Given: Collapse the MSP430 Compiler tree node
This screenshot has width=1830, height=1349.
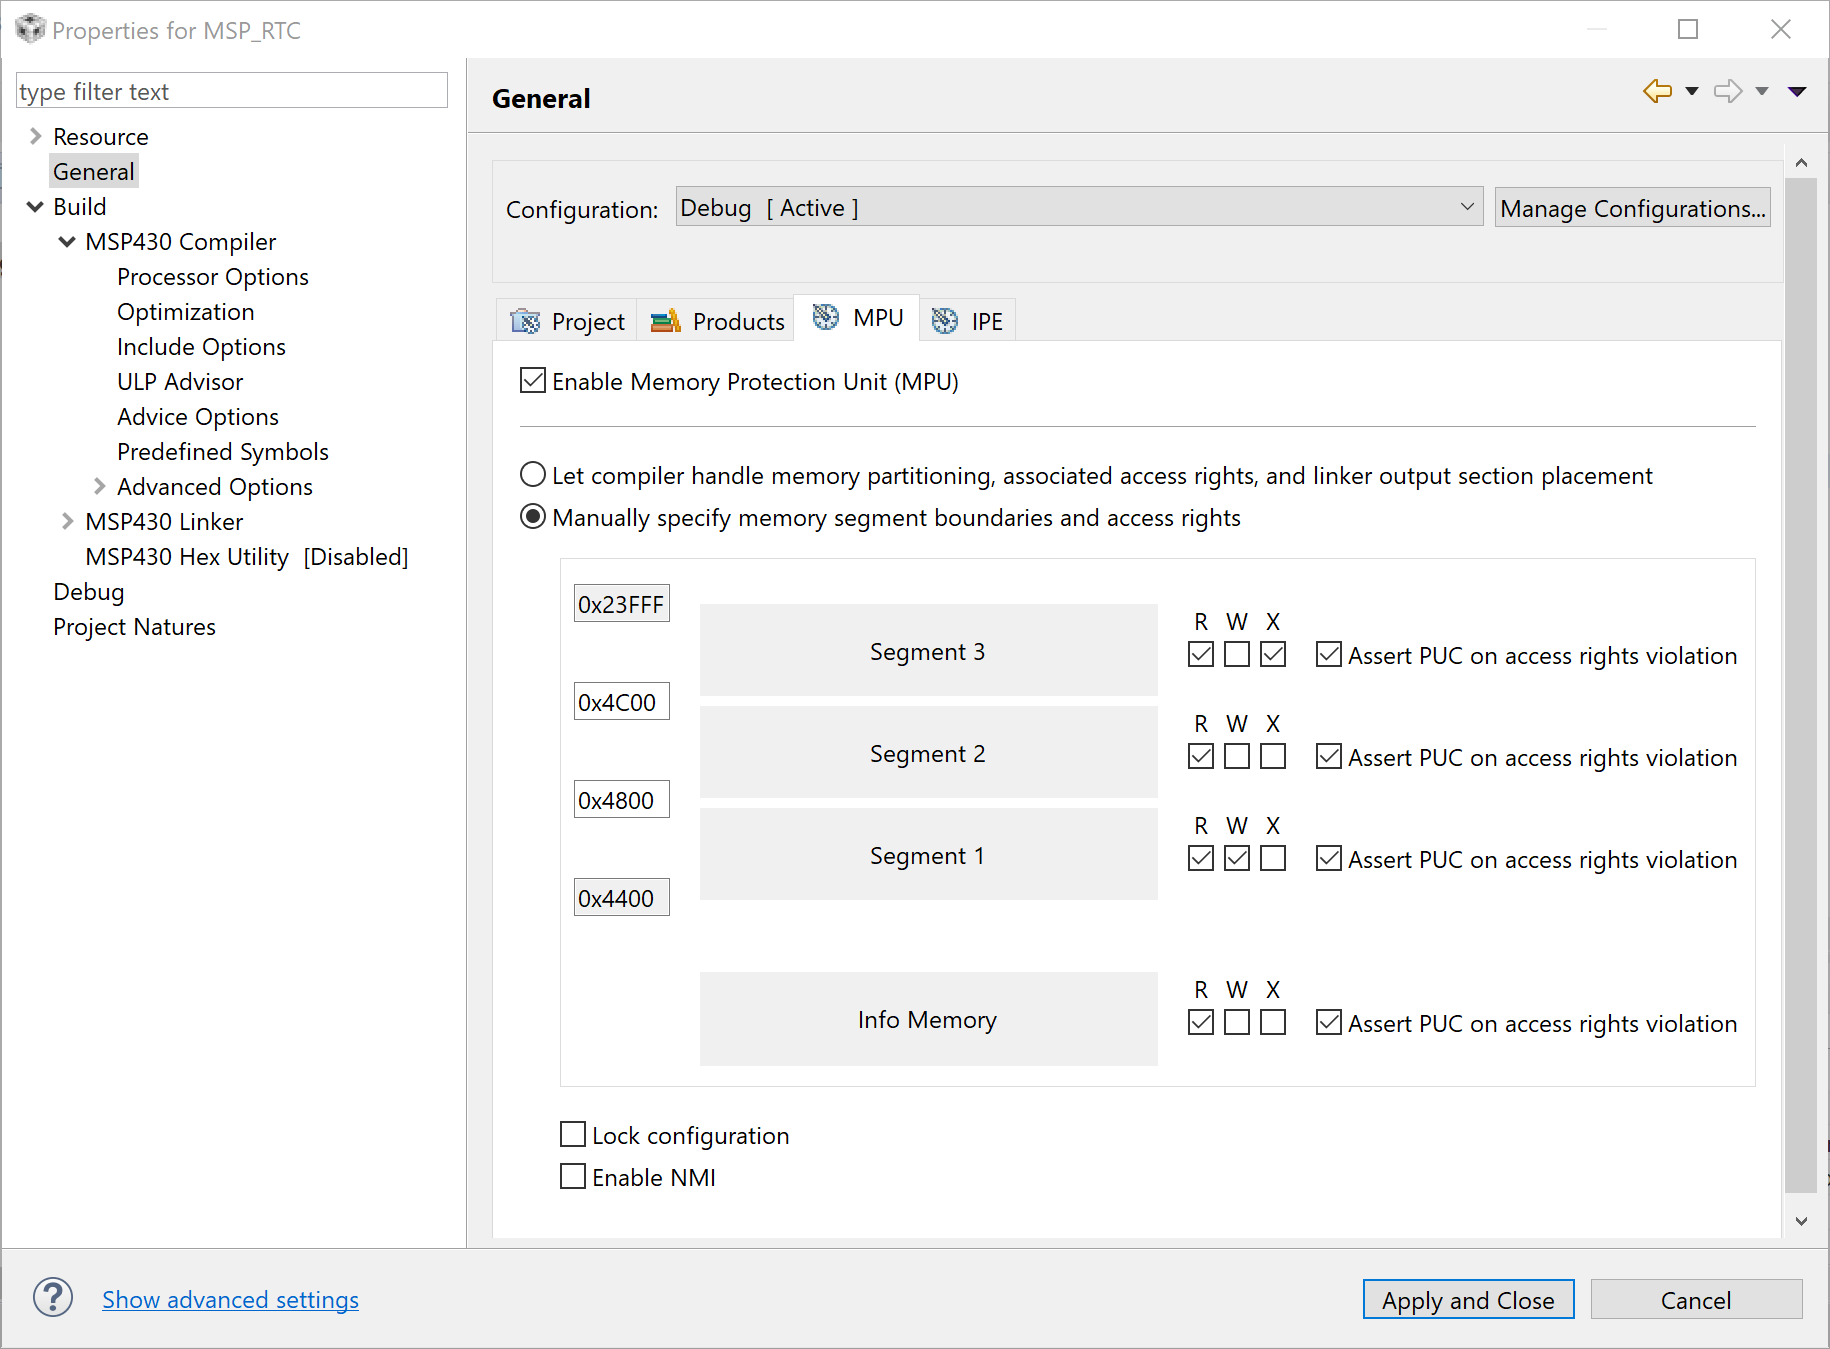Looking at the screenshot, I should point(67,241).
